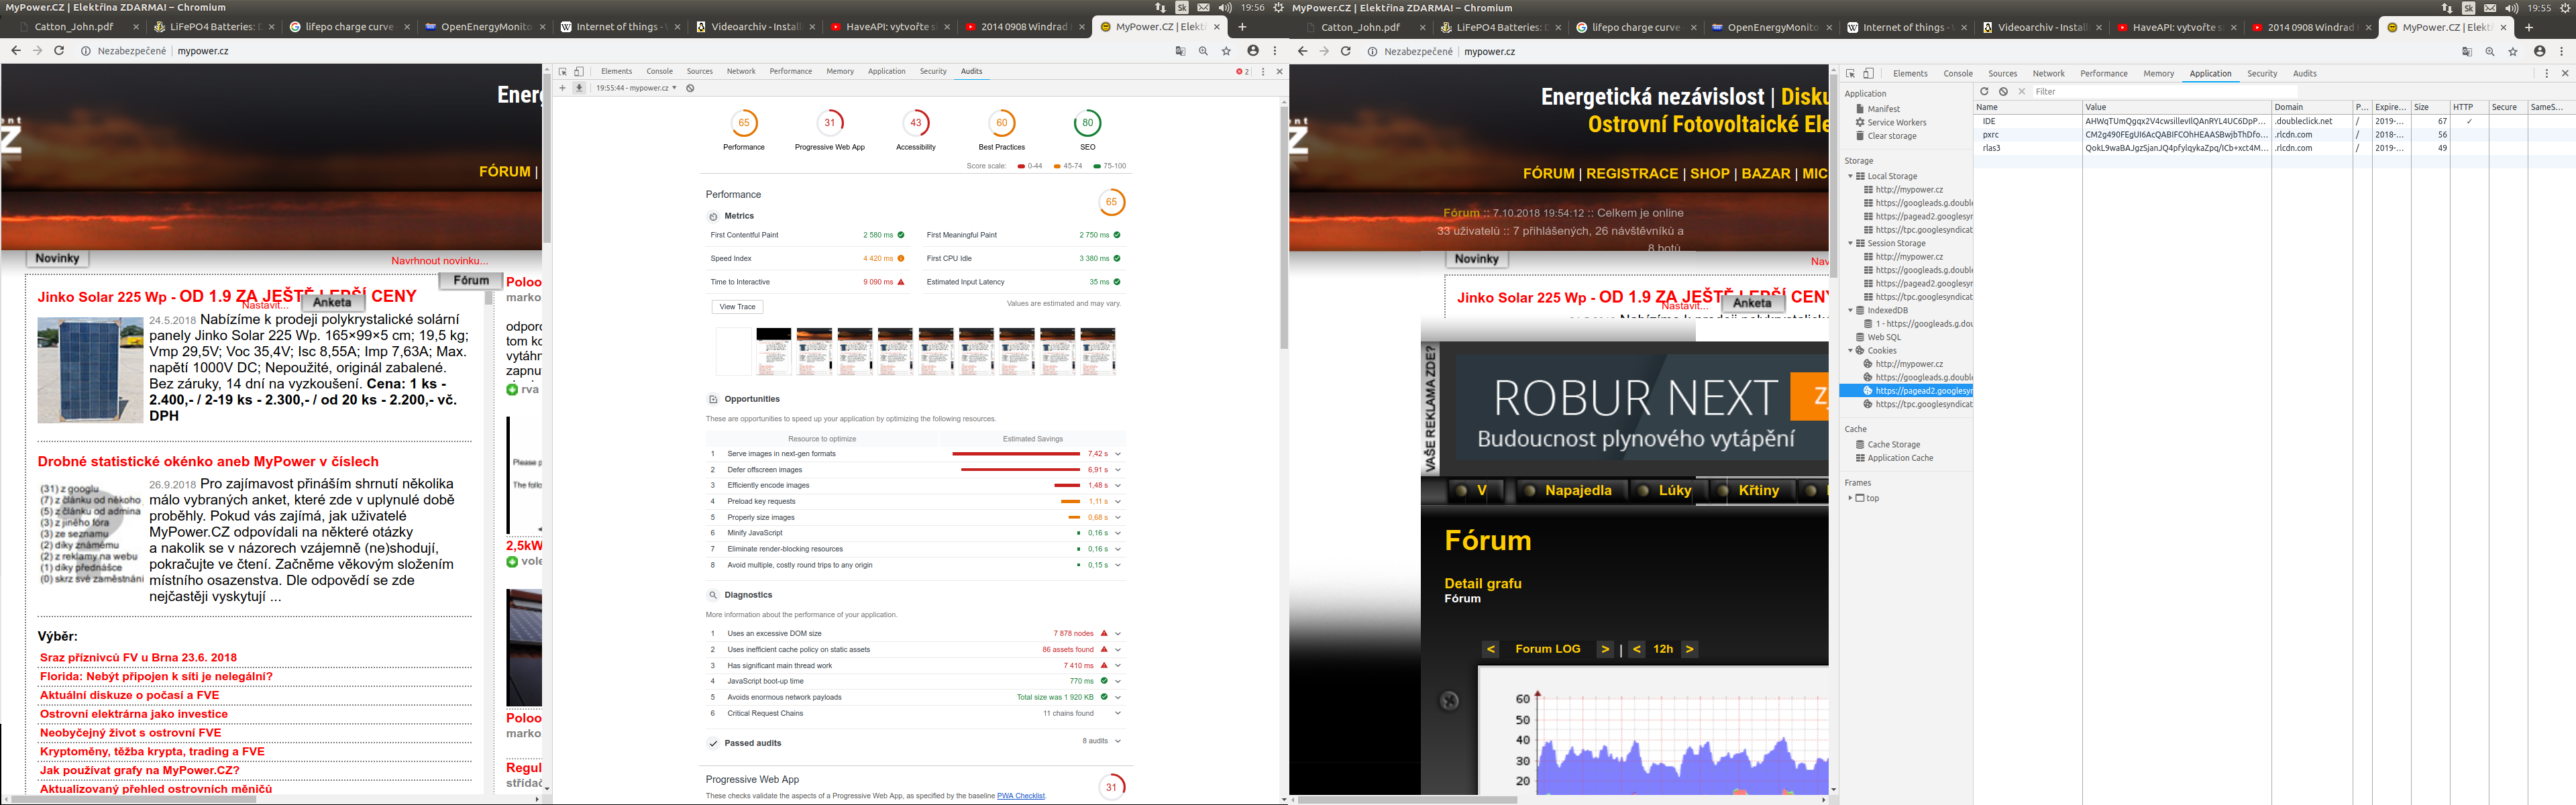Collapse the Session Storage tree node
Screen dimensions: 2576x805
click(x=1850, y=243)
